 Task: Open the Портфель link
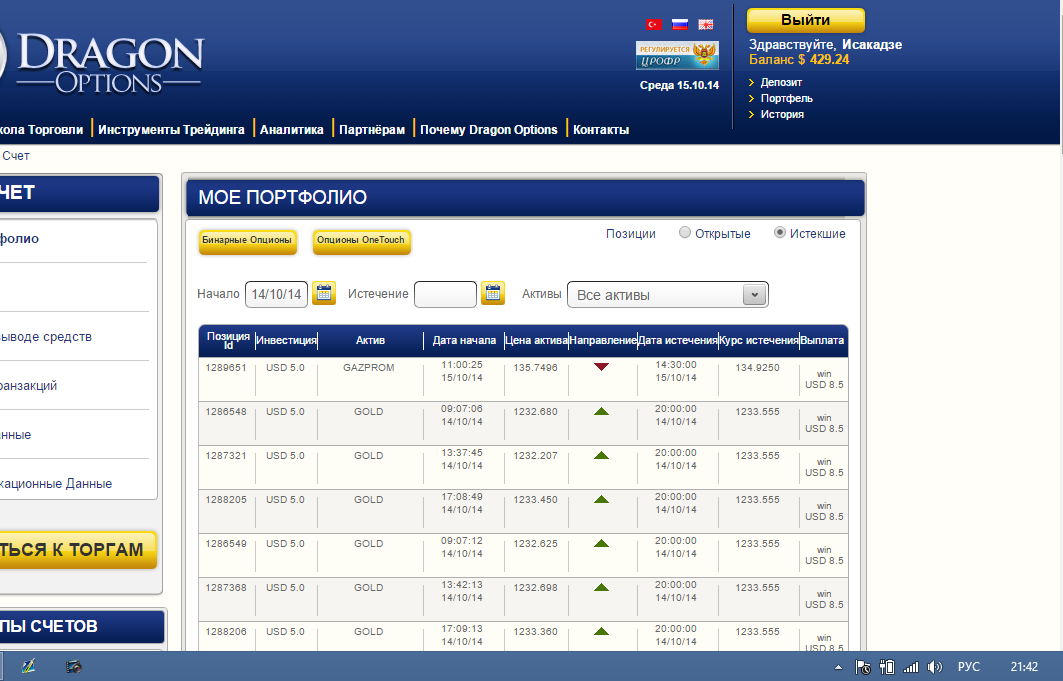(786, 98)
